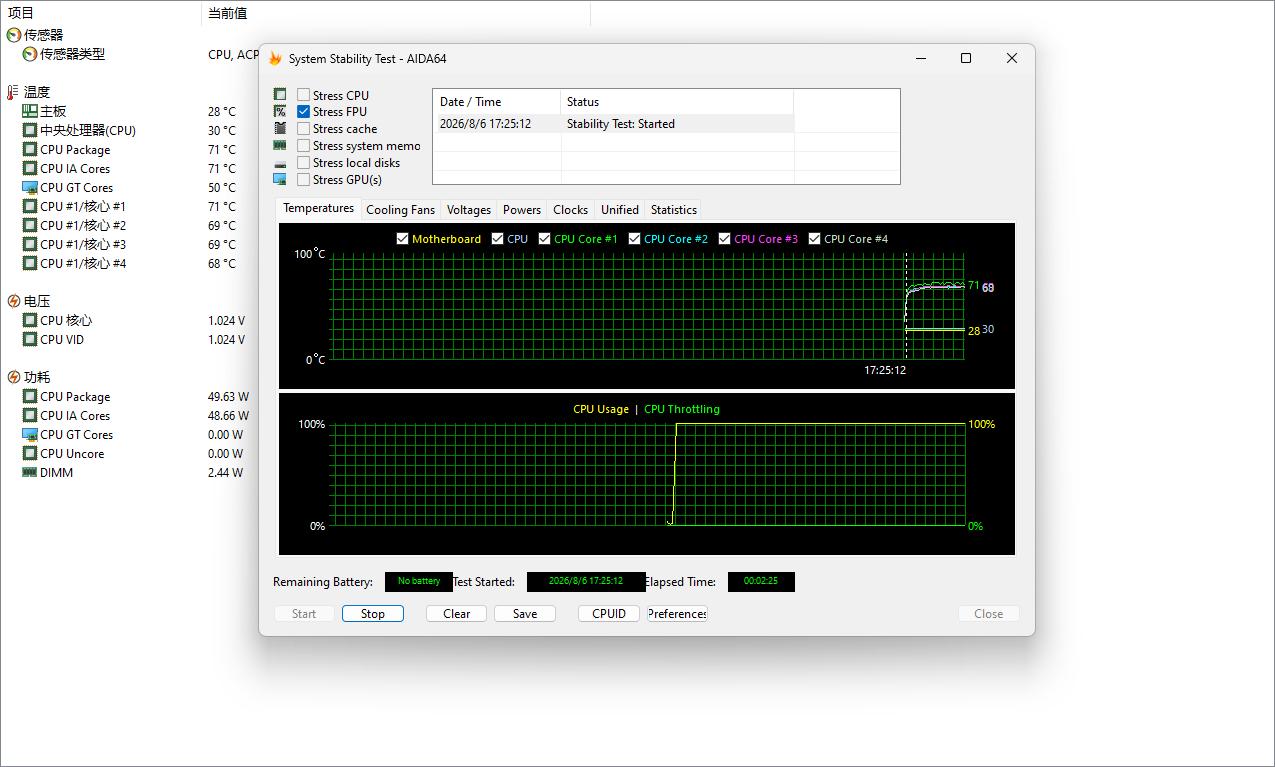Click the Stress local disks drive icon
1275x767 pixels.
tap(280, 163)
